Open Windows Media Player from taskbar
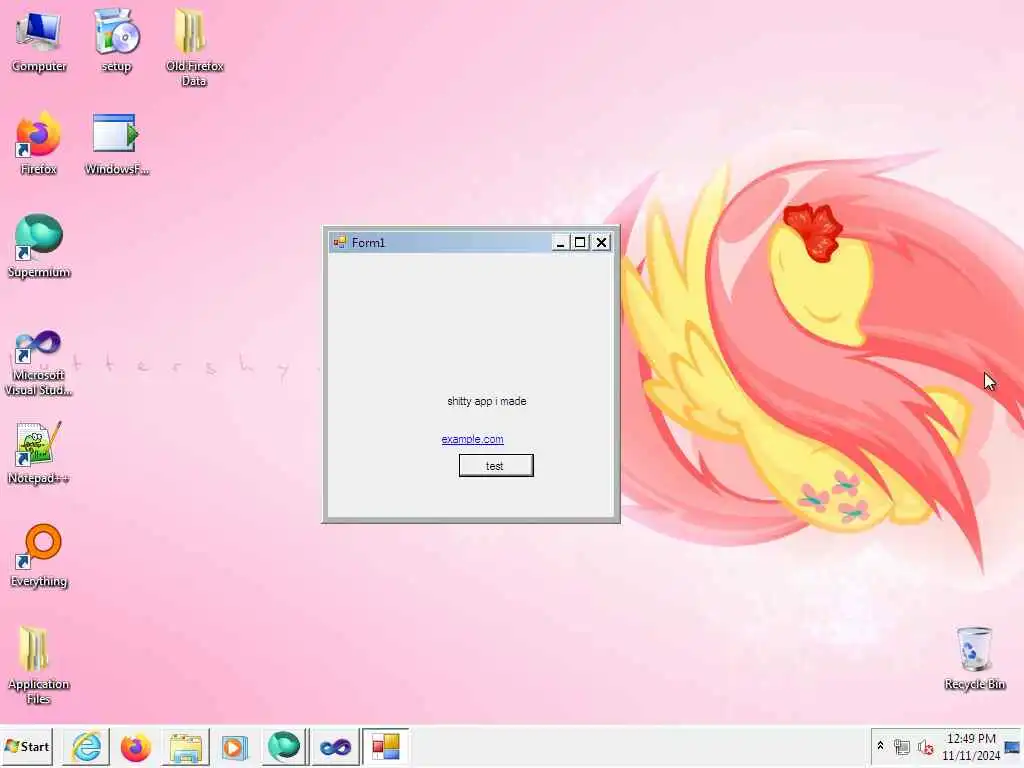This screenshot has width=1024, height=768. (234, 746)
